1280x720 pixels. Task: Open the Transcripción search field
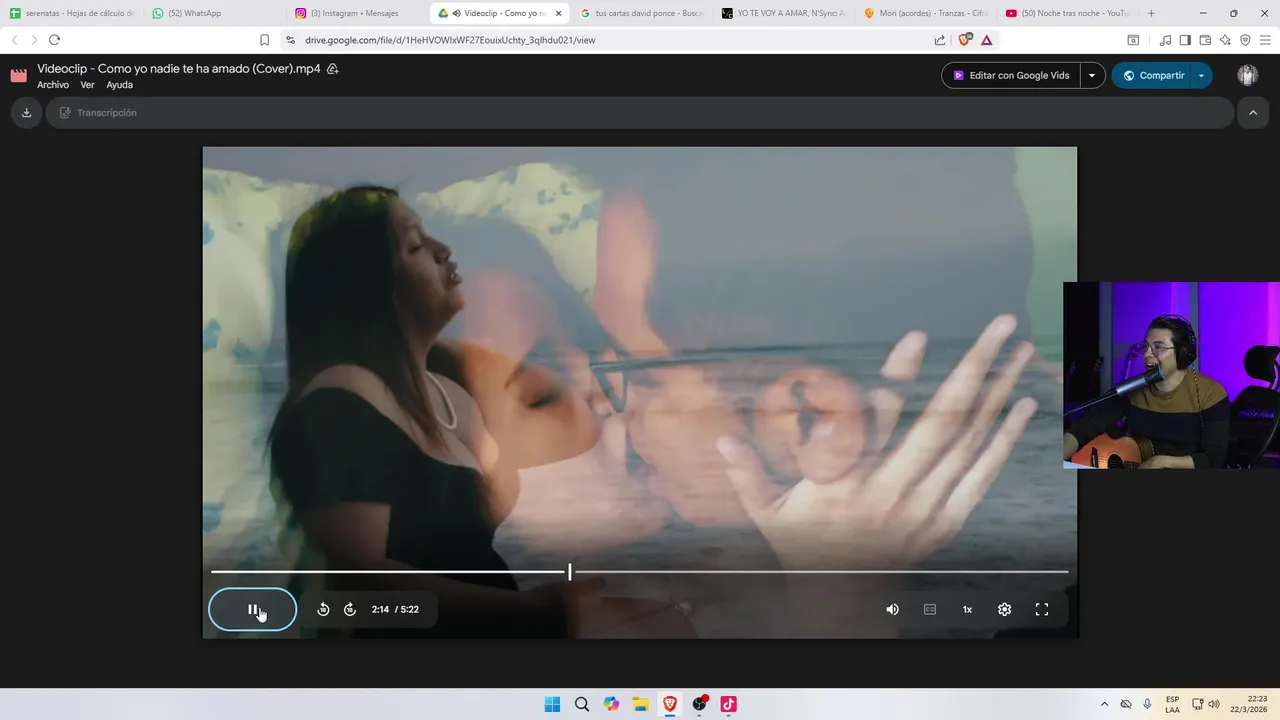640,113
